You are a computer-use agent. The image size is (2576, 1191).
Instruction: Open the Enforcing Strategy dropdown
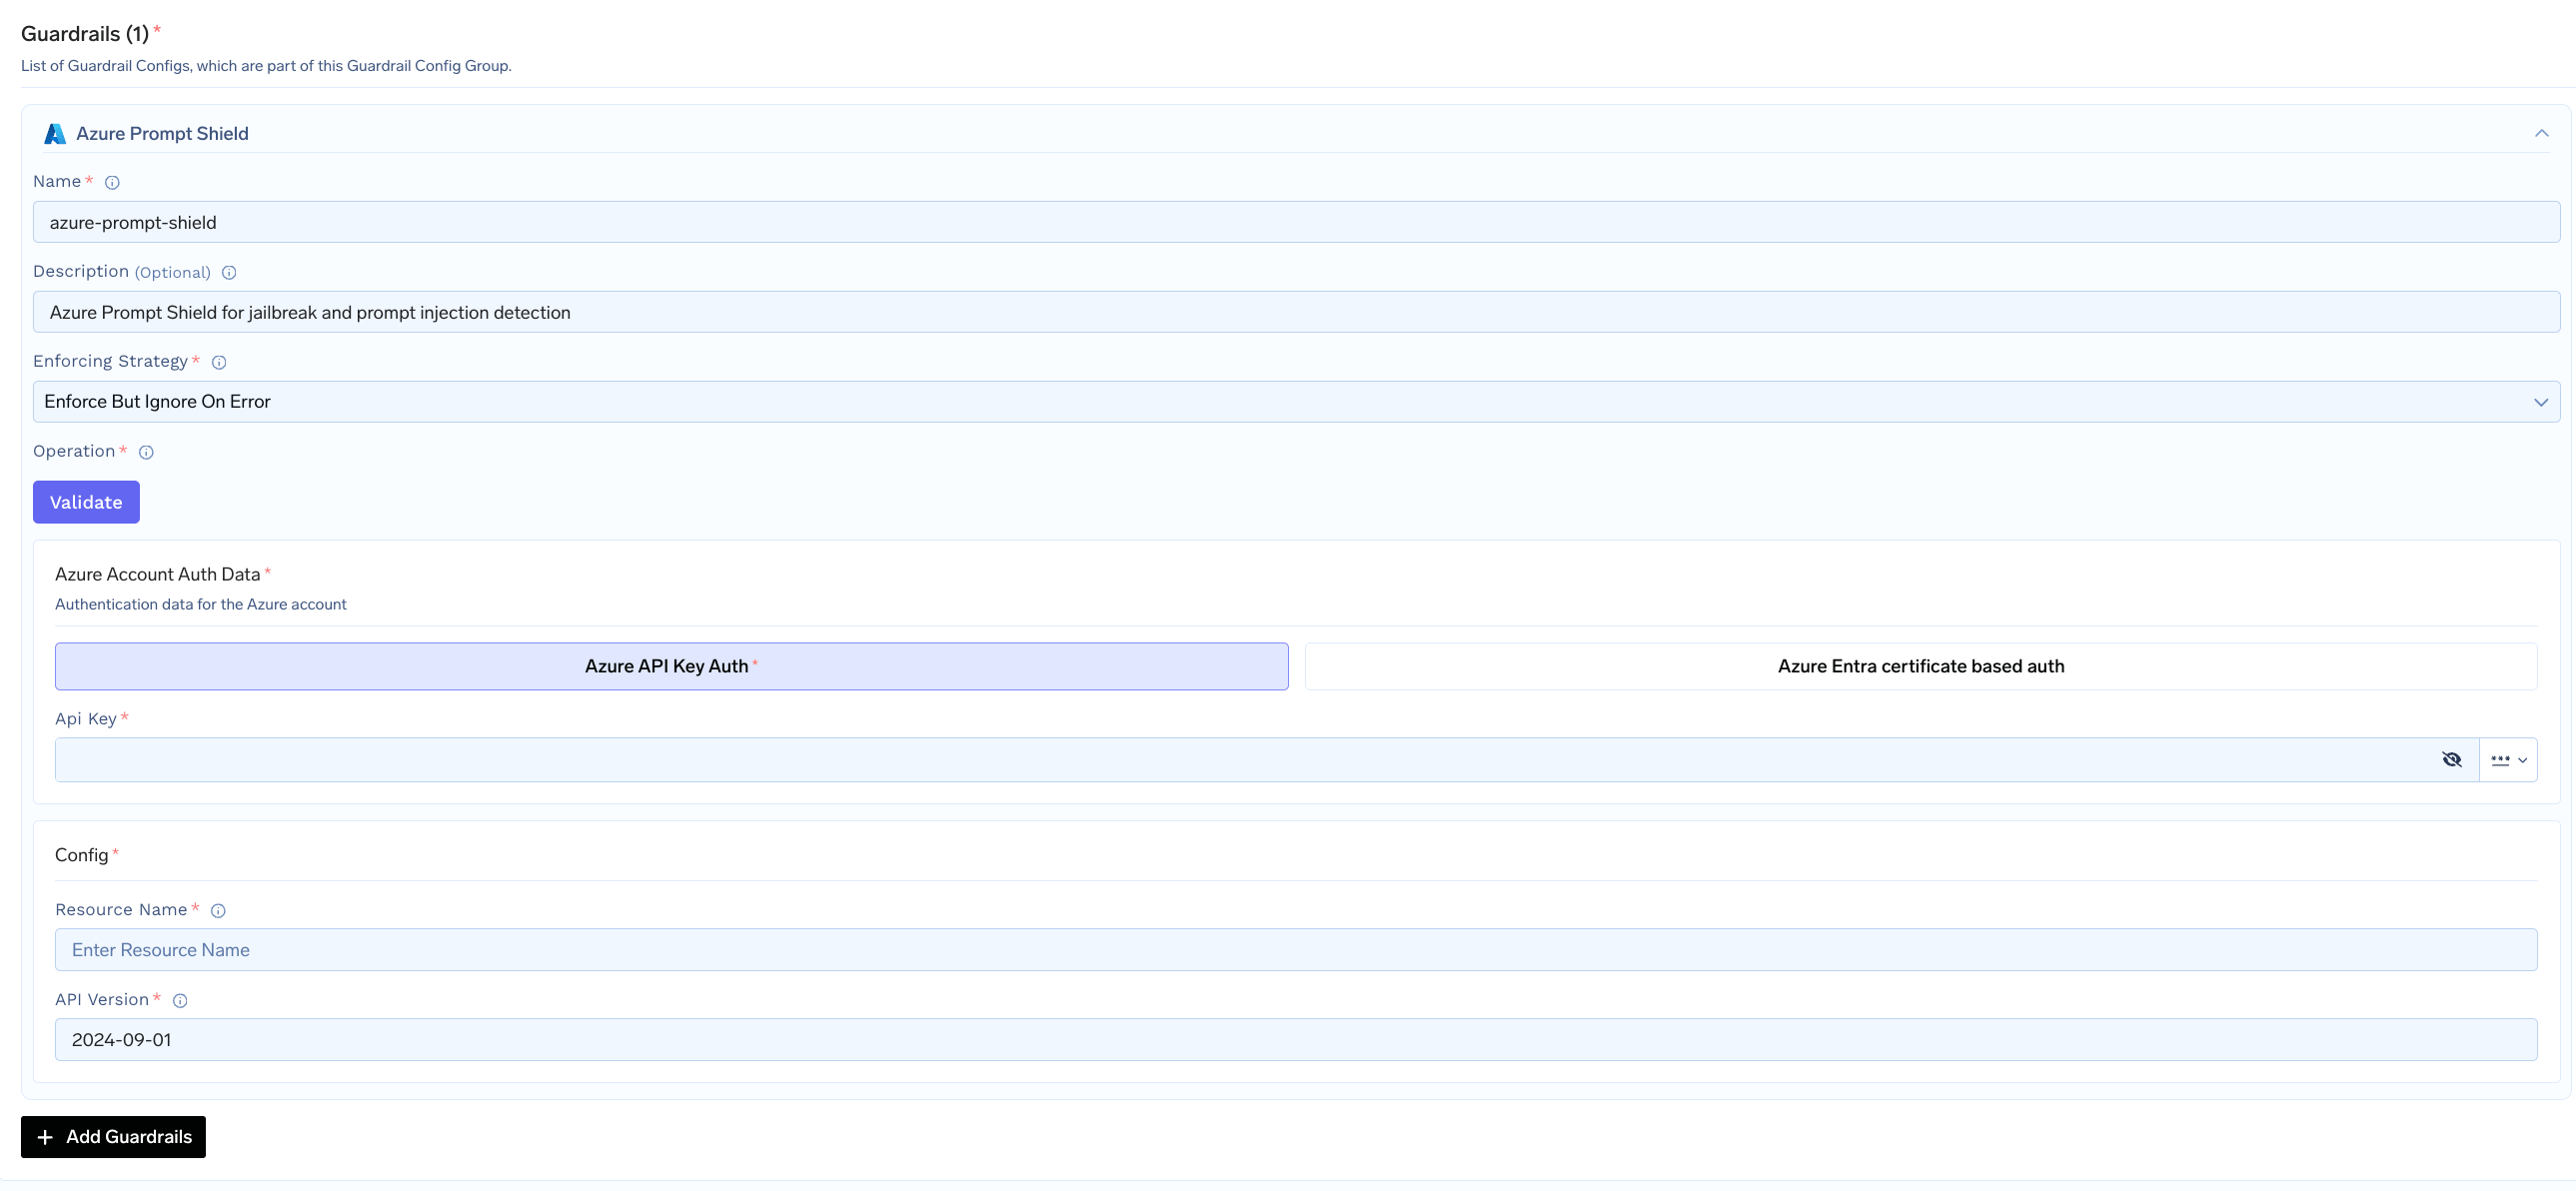coord(1296,402)
